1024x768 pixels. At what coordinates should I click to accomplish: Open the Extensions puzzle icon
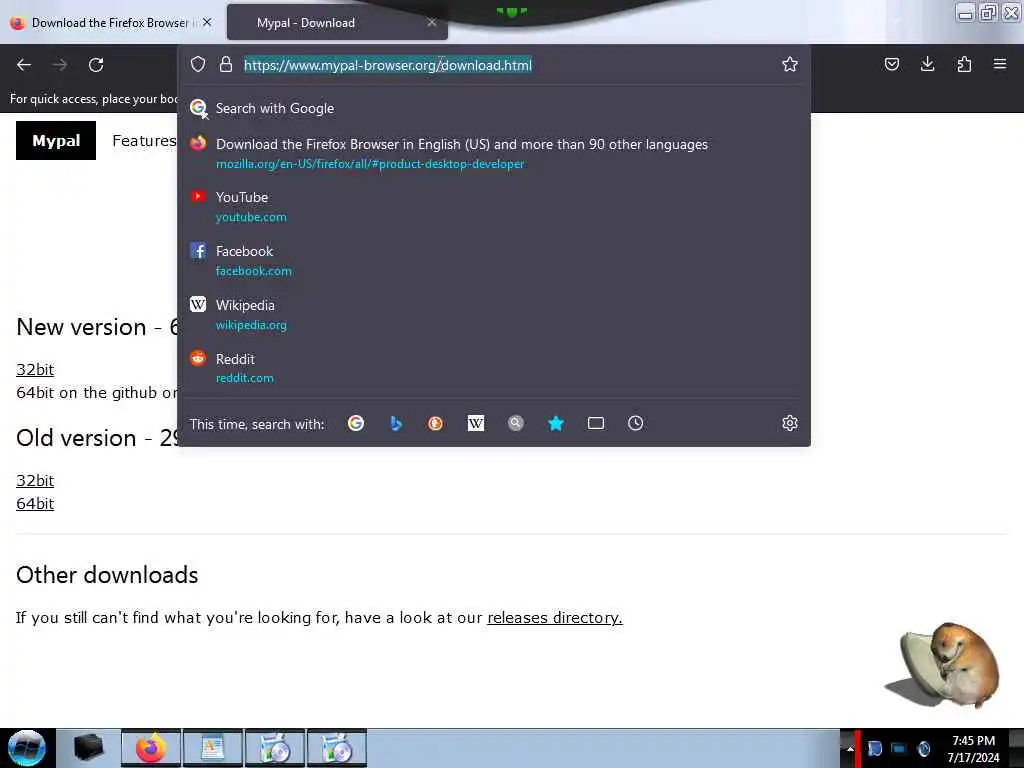[x=964, y=64]
